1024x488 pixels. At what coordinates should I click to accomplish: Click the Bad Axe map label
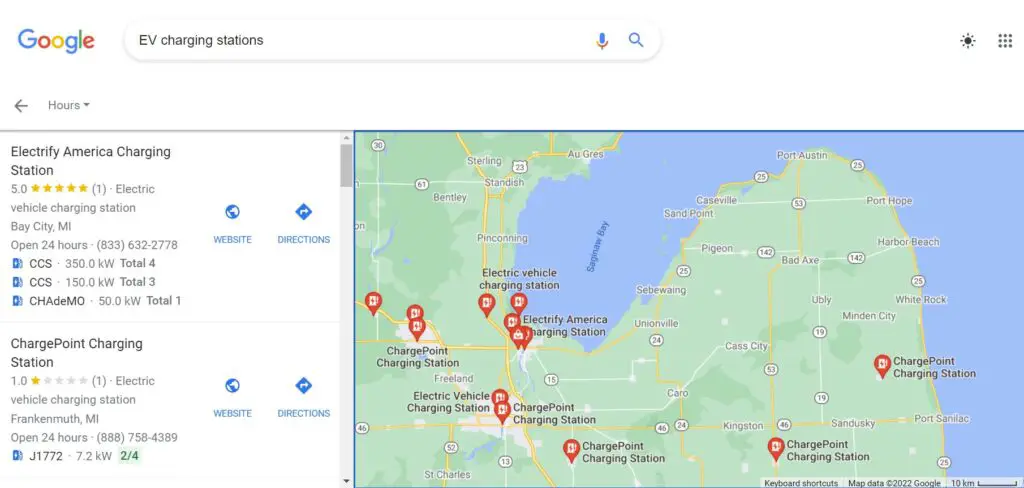(800, 260)
